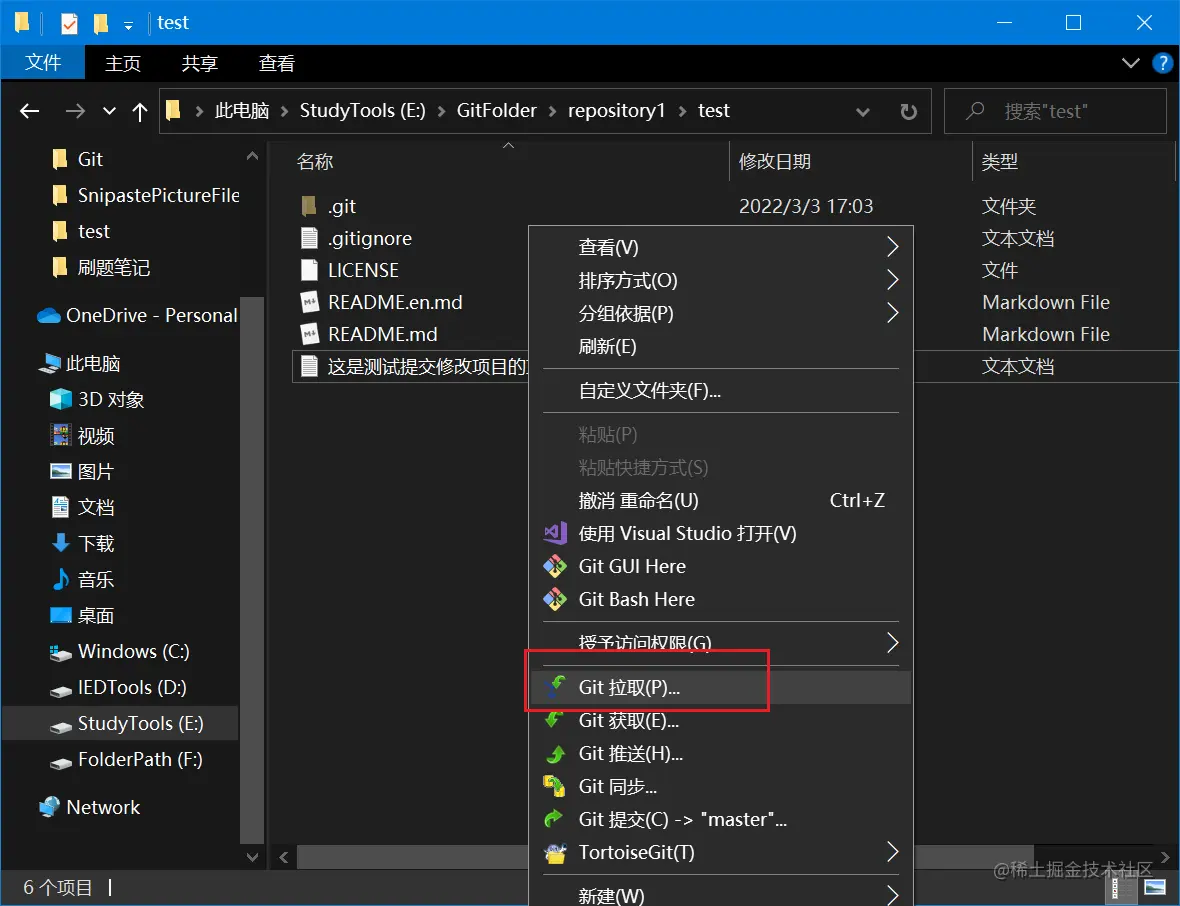Click the Git pull icon in context menu
Screen dimensions: 1180x906
click(555, 687)
